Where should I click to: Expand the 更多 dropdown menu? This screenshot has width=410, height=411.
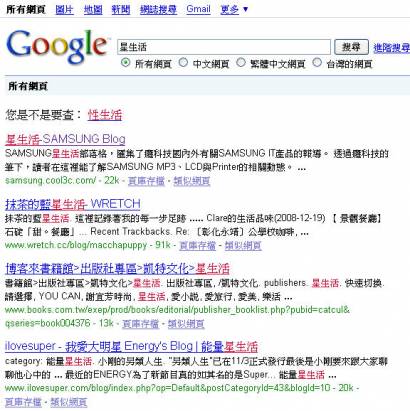point(235,9)
